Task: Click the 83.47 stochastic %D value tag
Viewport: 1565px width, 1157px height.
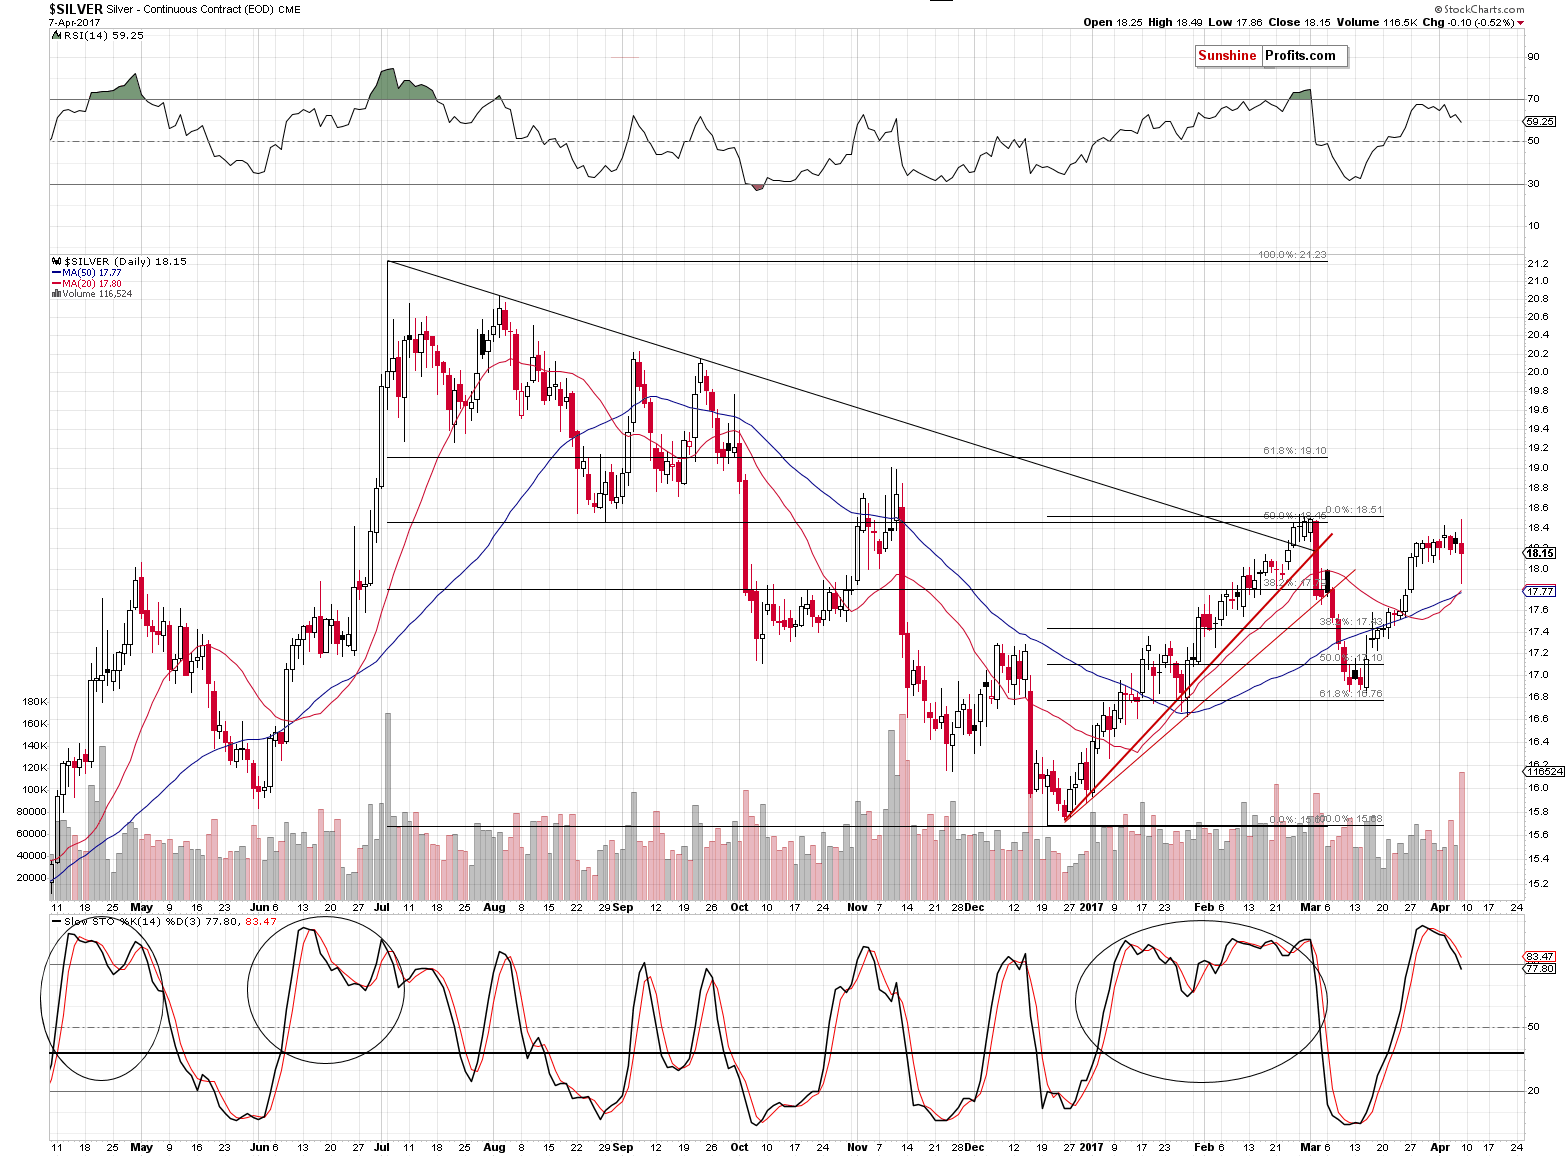Action: (x=1540, y=956)
